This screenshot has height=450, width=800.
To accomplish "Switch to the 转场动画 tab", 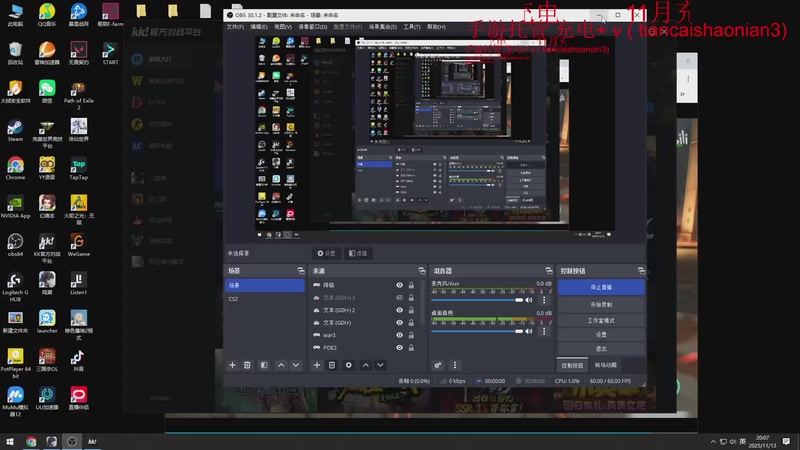I will click(x=606, y=364).
